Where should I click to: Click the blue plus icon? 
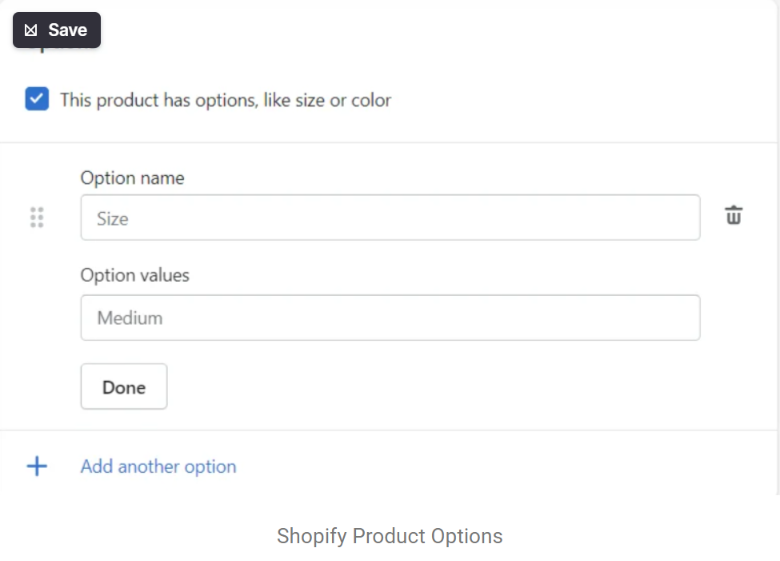click(37, 467)
